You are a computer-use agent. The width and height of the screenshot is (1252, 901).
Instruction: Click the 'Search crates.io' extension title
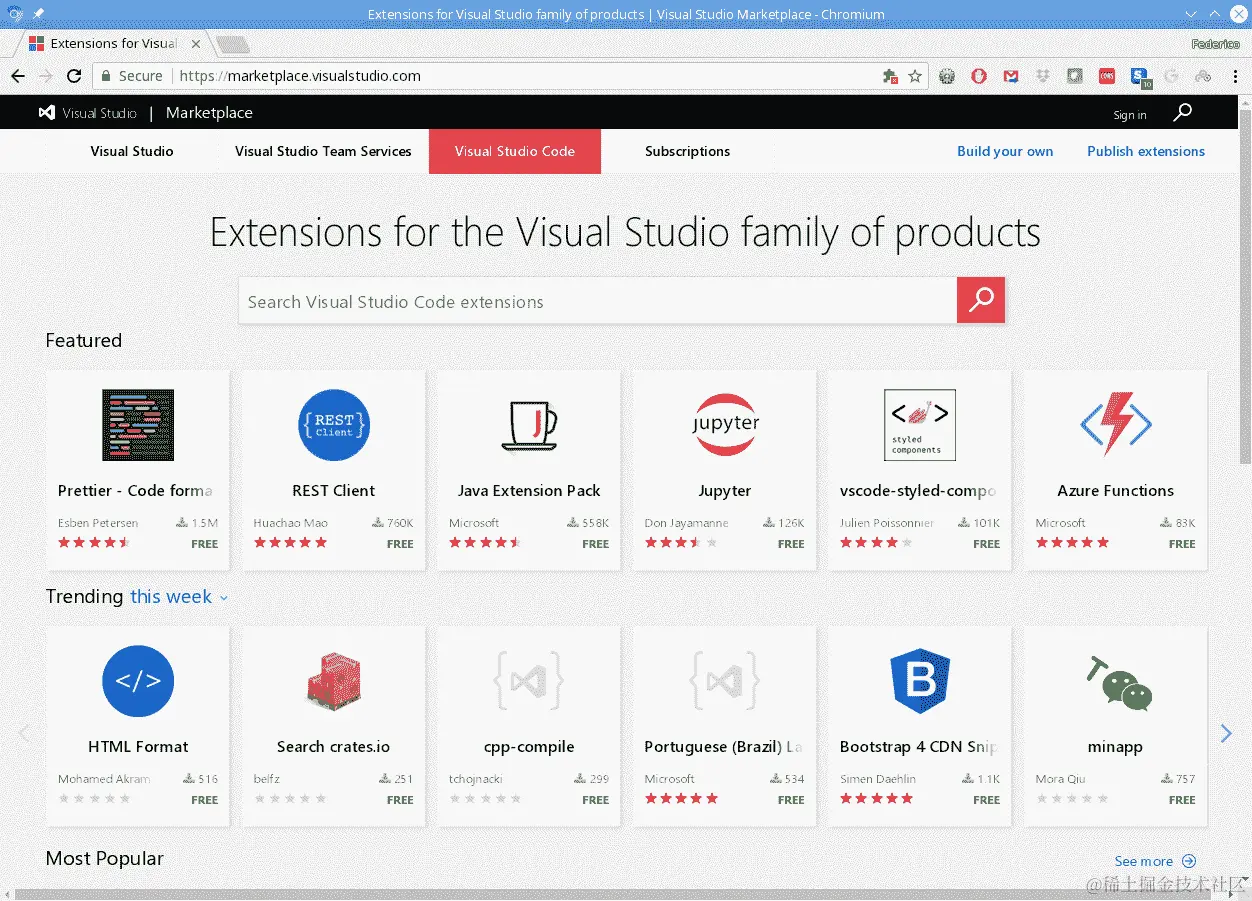pyautogui.click(x=334, y=746)
